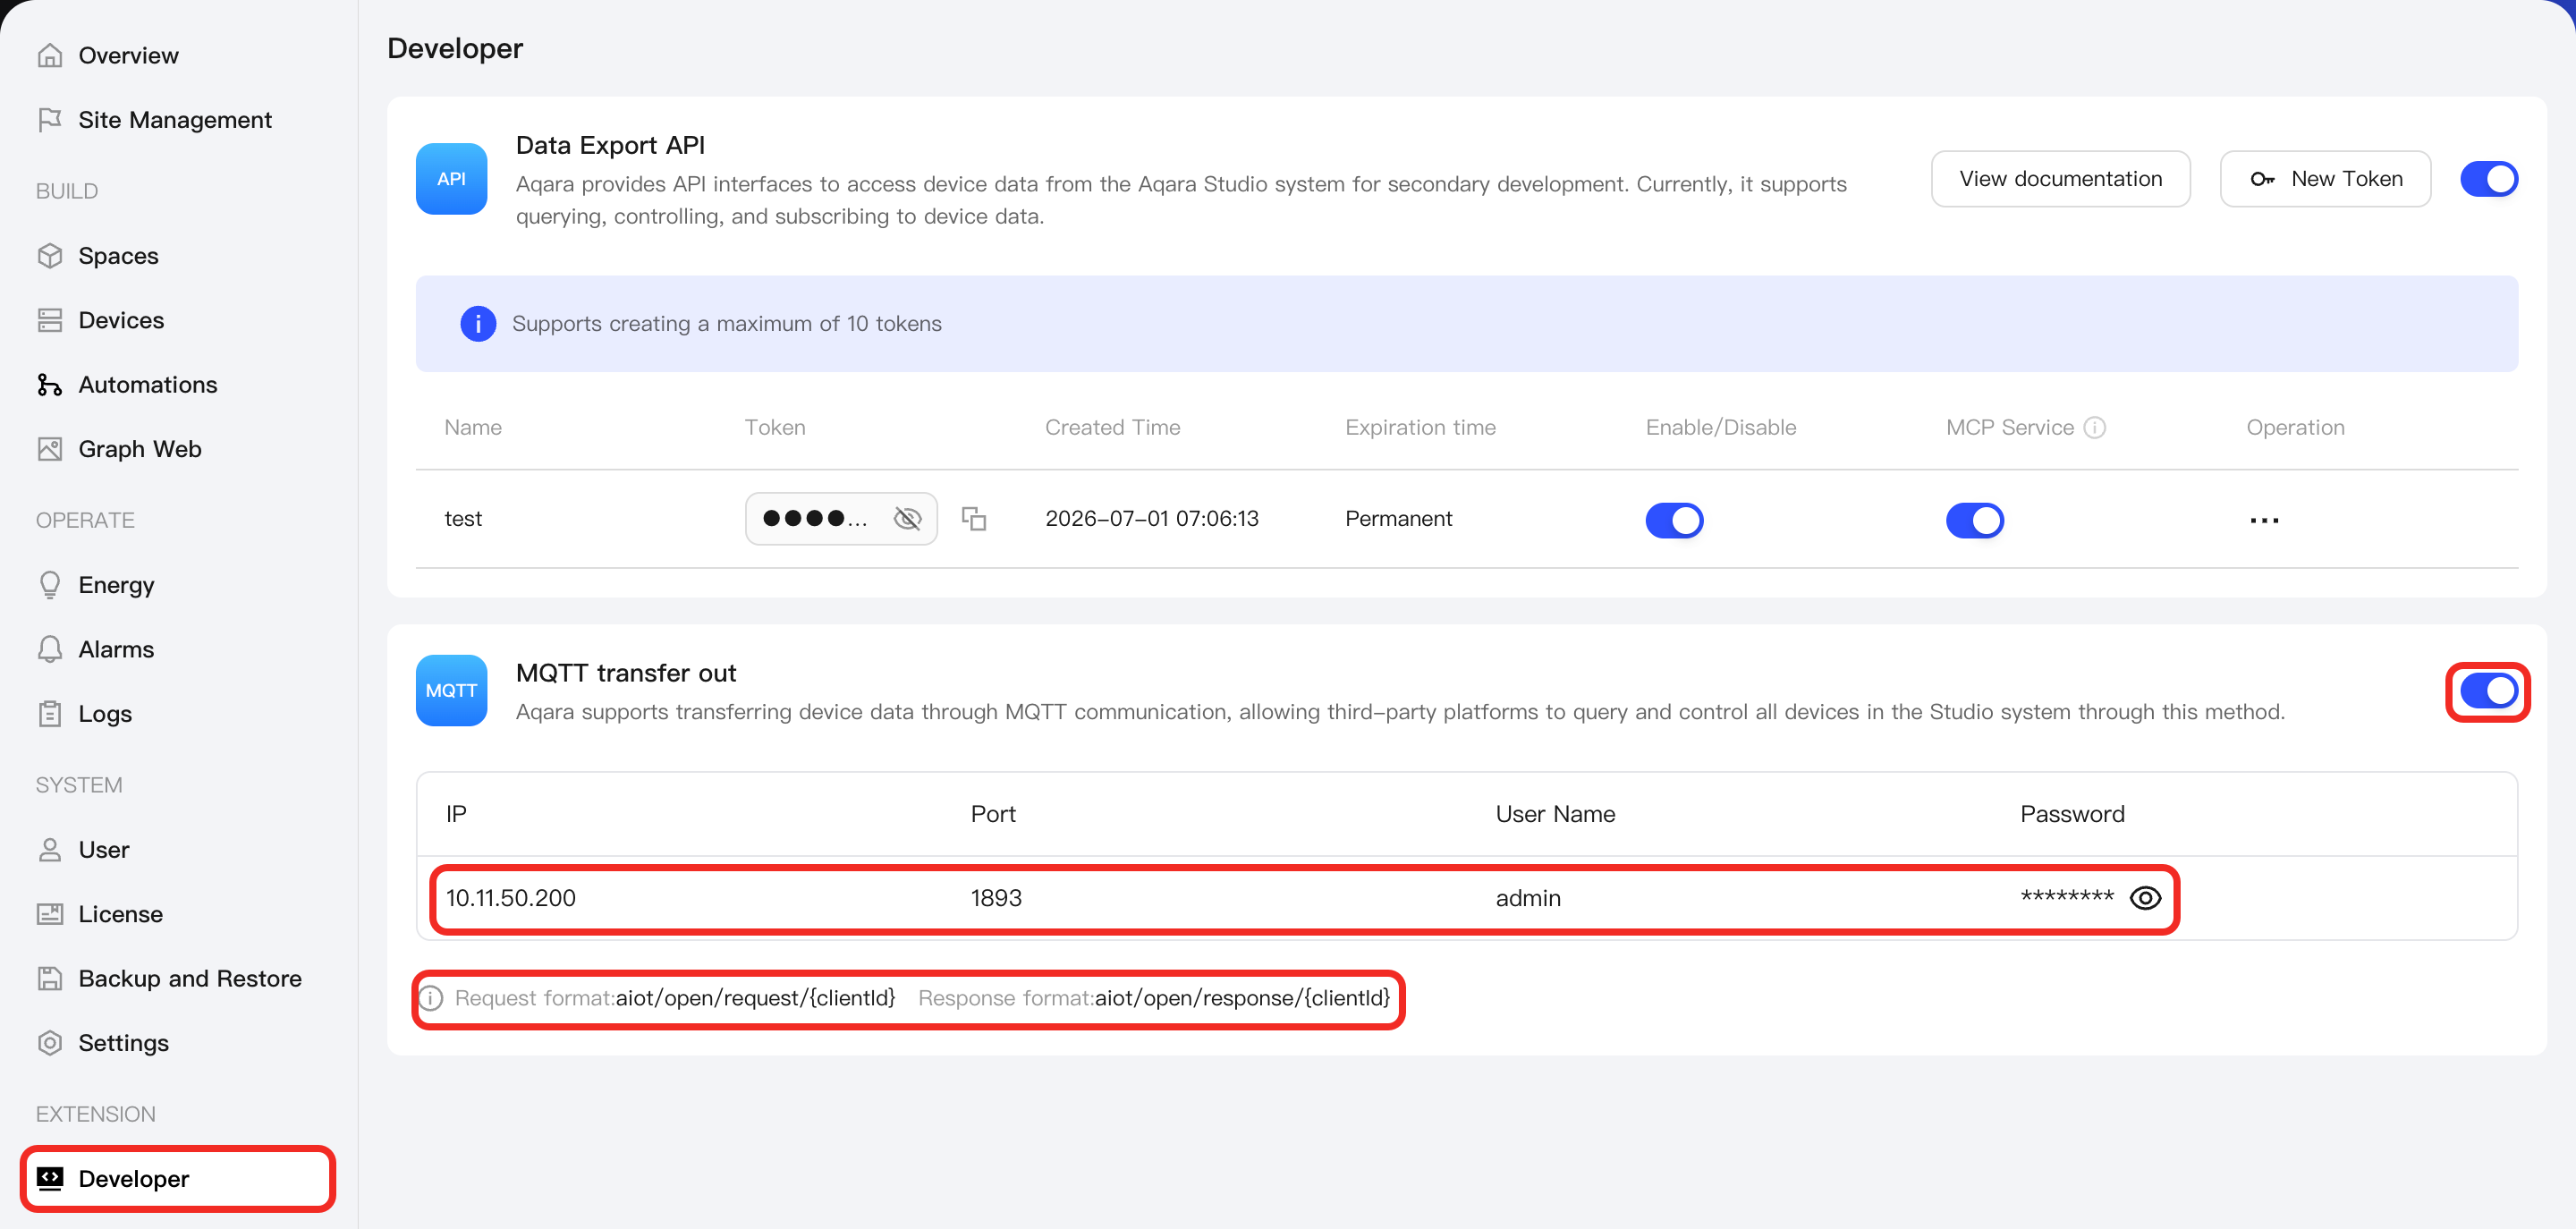The width and height of the screenshot is (2576, 1229).
Task: Click the Site Management flag icon
Action: pos(50,120)
